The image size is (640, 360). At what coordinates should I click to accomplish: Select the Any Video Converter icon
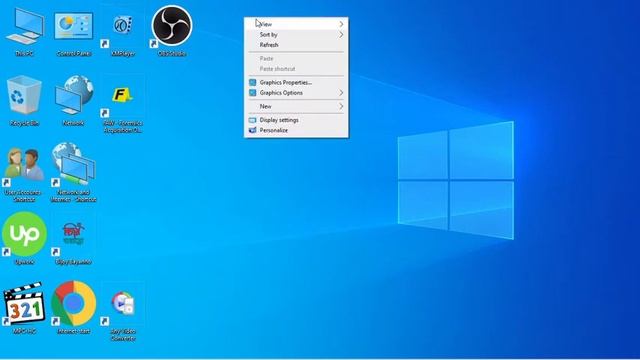coord(122,303)
